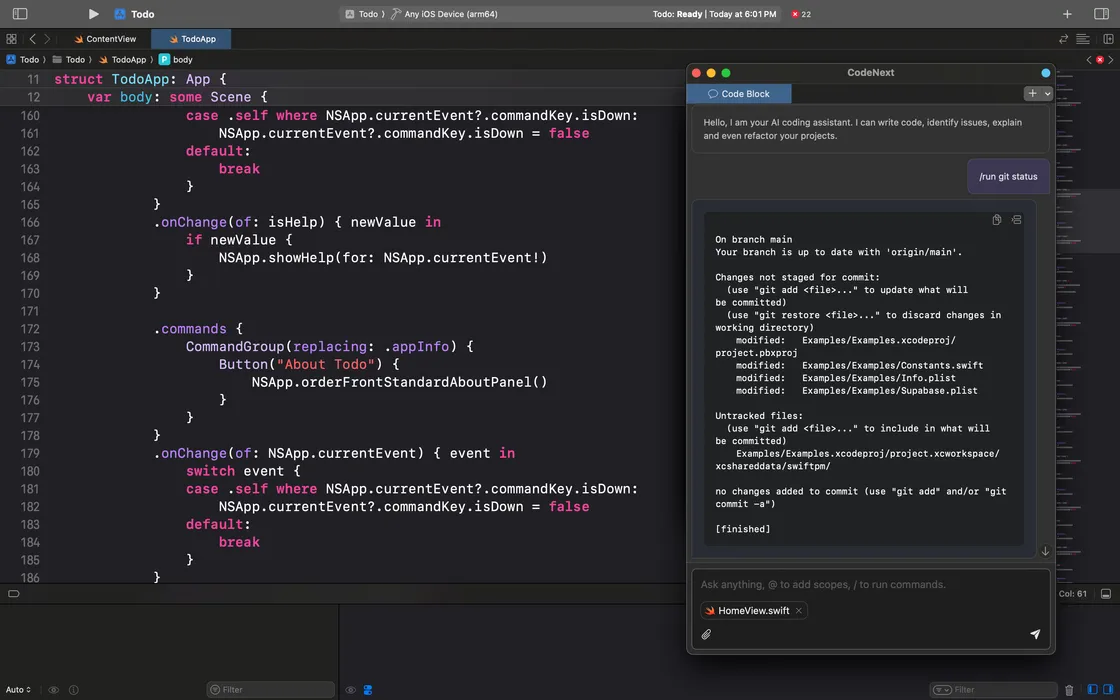Toggle the right inspector panel

(x=1101, y=14)
